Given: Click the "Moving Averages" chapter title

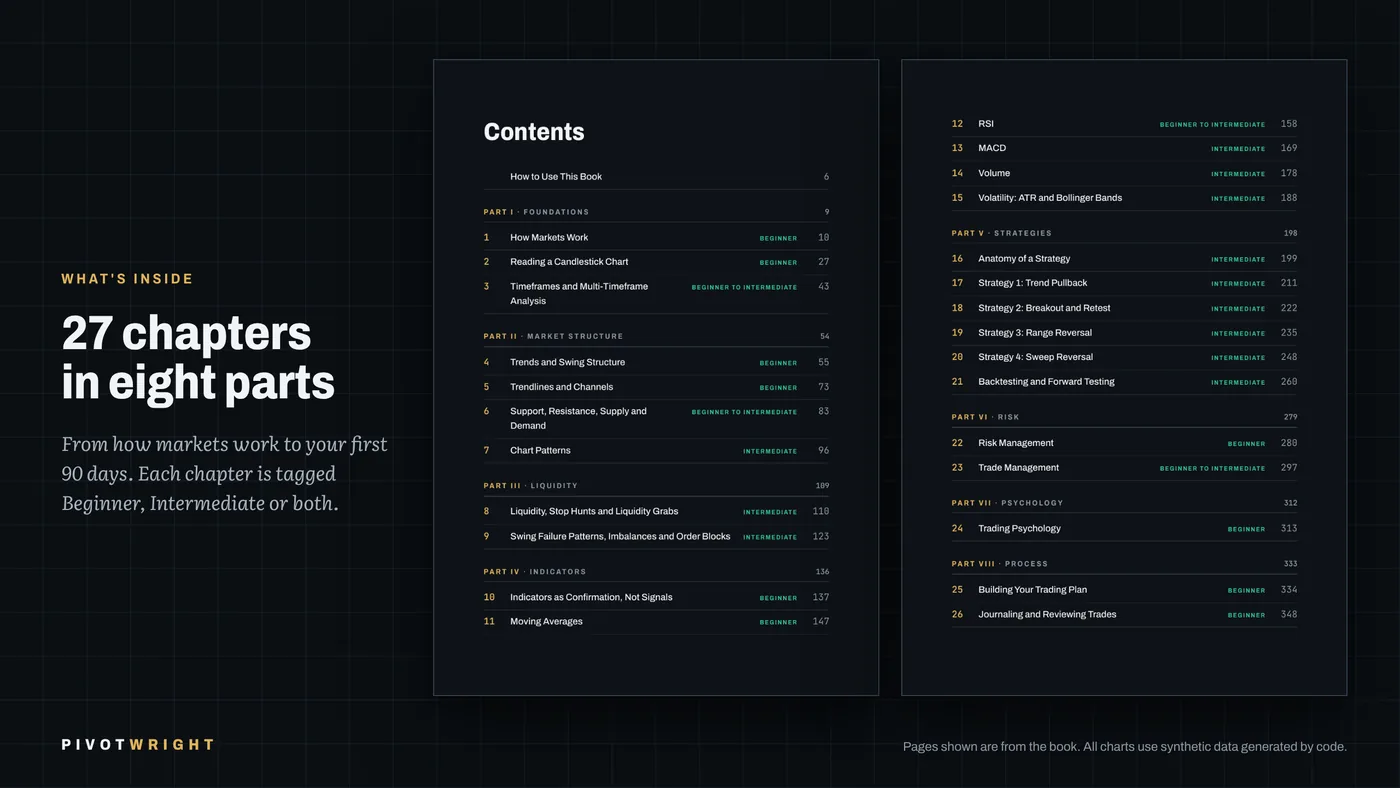Looking at the screenshot, I should (546, 622).
